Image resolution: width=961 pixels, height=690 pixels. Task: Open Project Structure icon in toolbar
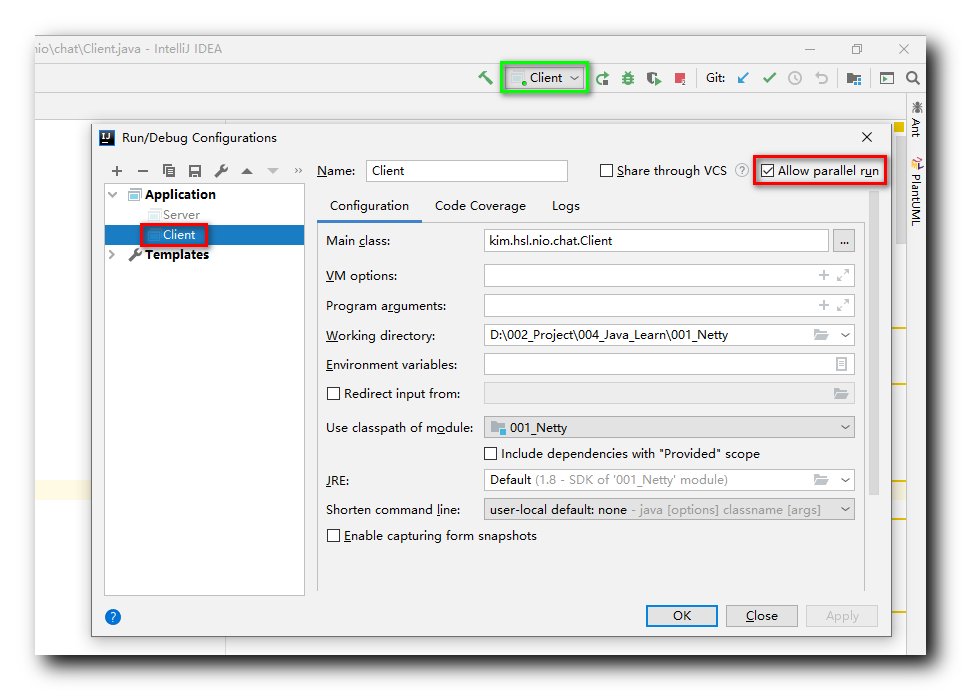854,78
